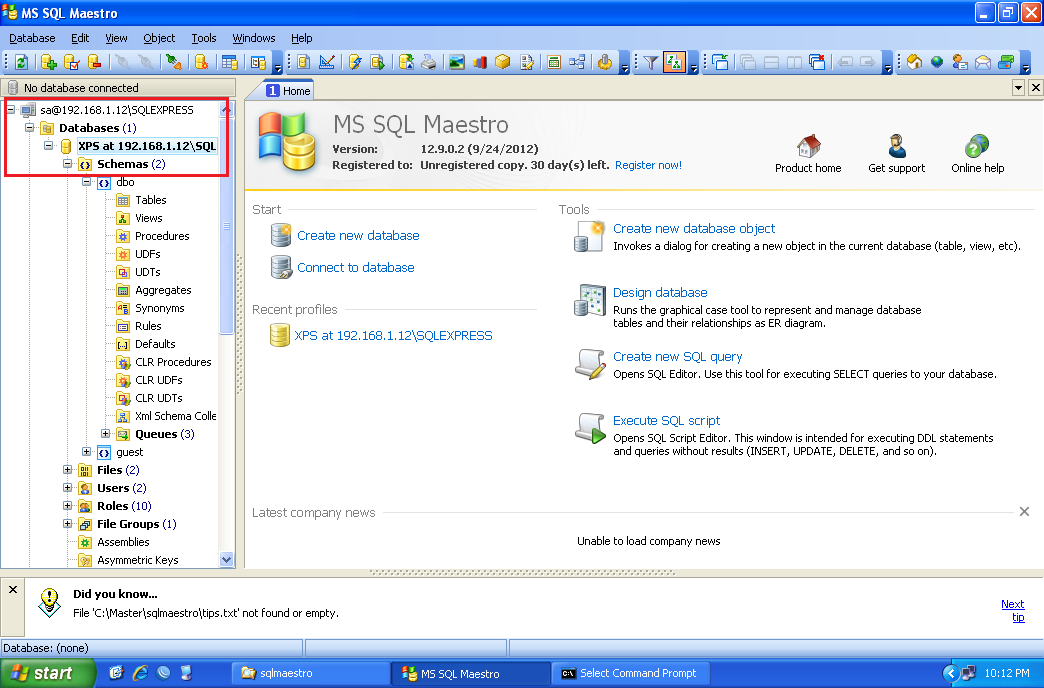
Task: Click the Close all windows toolbar icon
Action: (817, 63)
